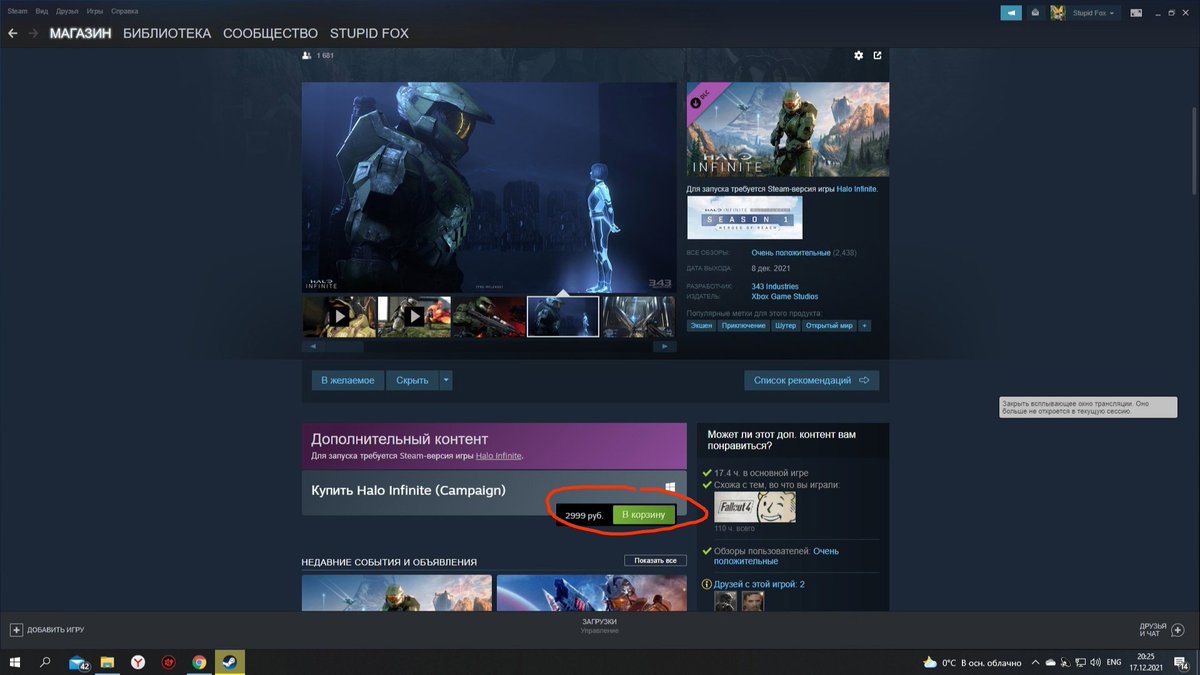Viewport: 1200px width, 675px height.
Task: Switch to Big Picture mode
Action: (x=1138, y=13)
